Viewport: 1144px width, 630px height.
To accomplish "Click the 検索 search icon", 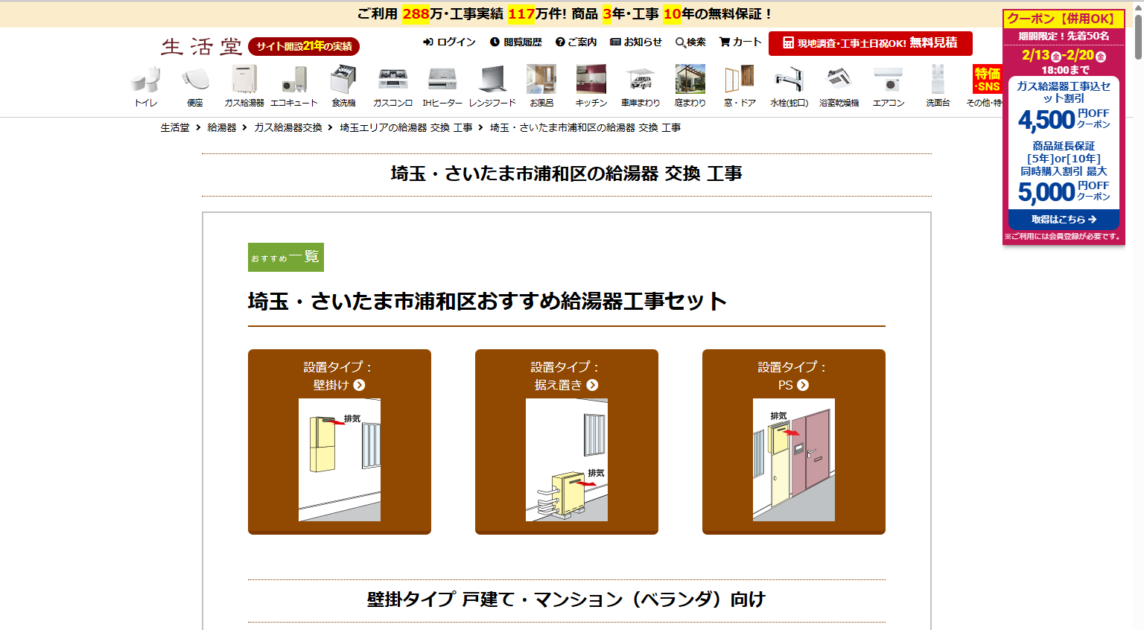I will (x=690, y=42).
